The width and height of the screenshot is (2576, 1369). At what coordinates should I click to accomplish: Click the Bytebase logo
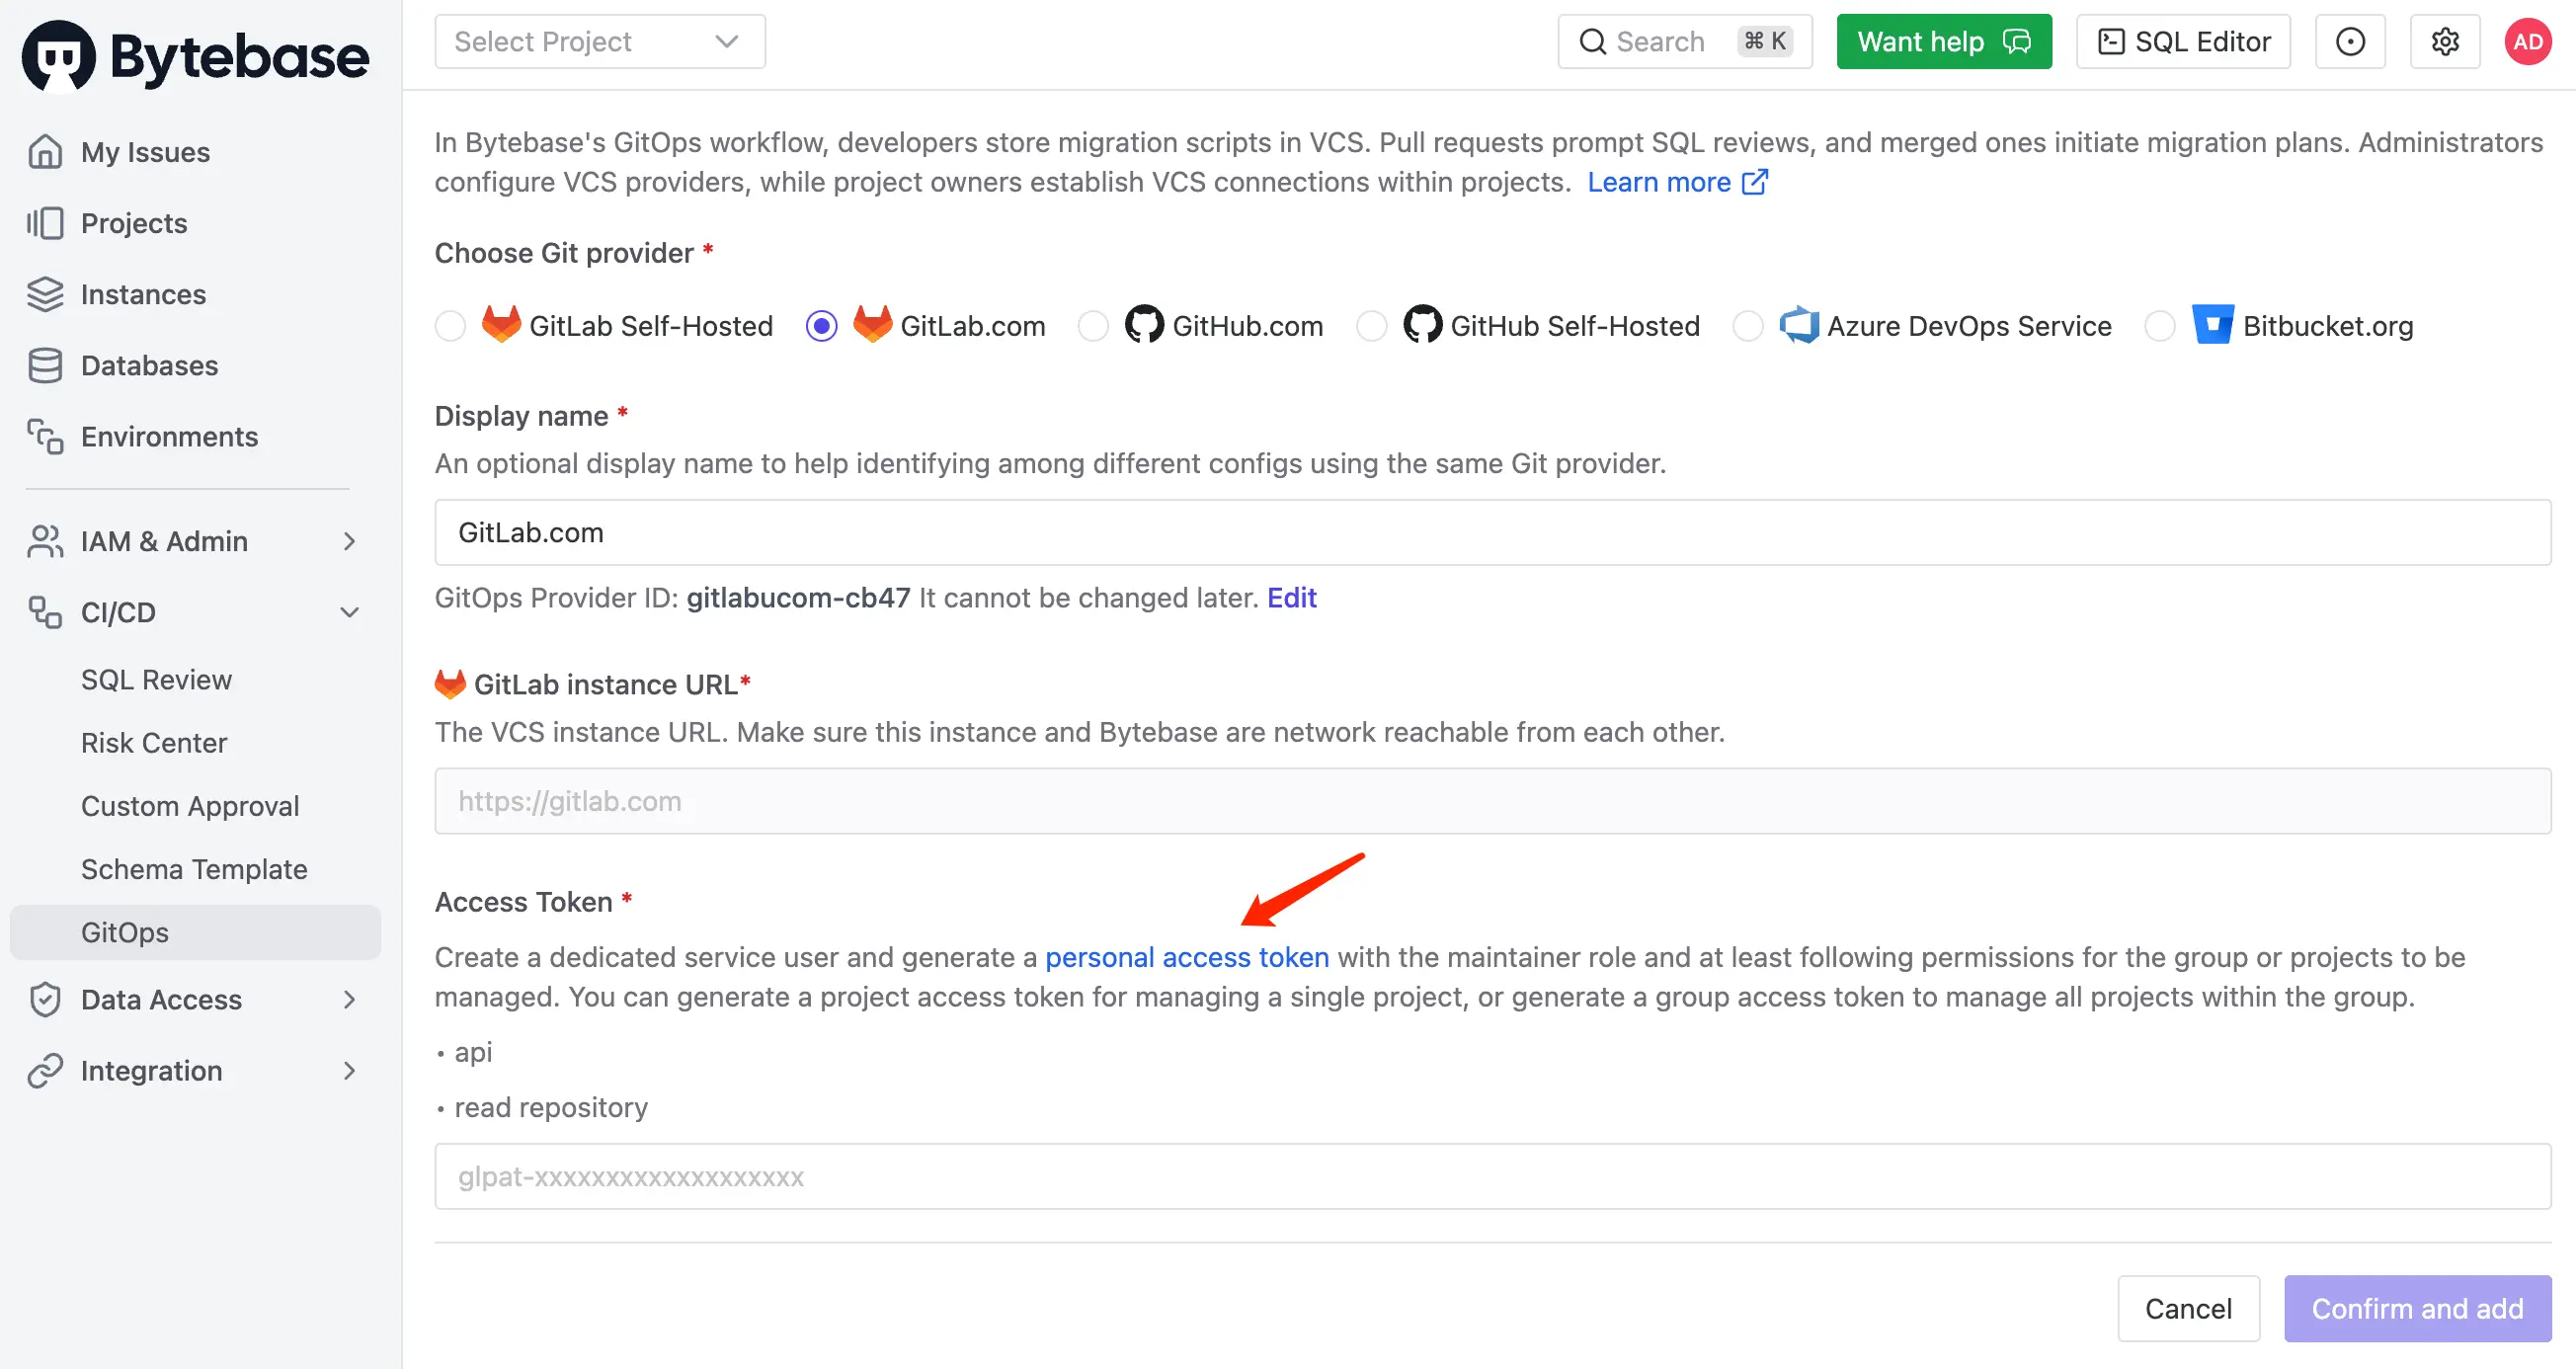[x=196, y=56]
